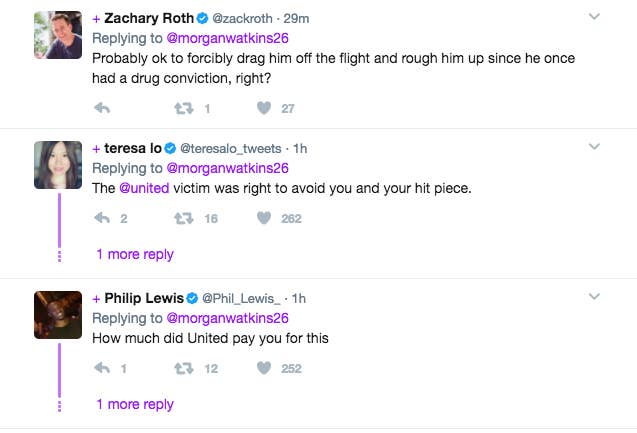
Task: Open options chevron on teresa lo's tweet
Action: (594, 146)
